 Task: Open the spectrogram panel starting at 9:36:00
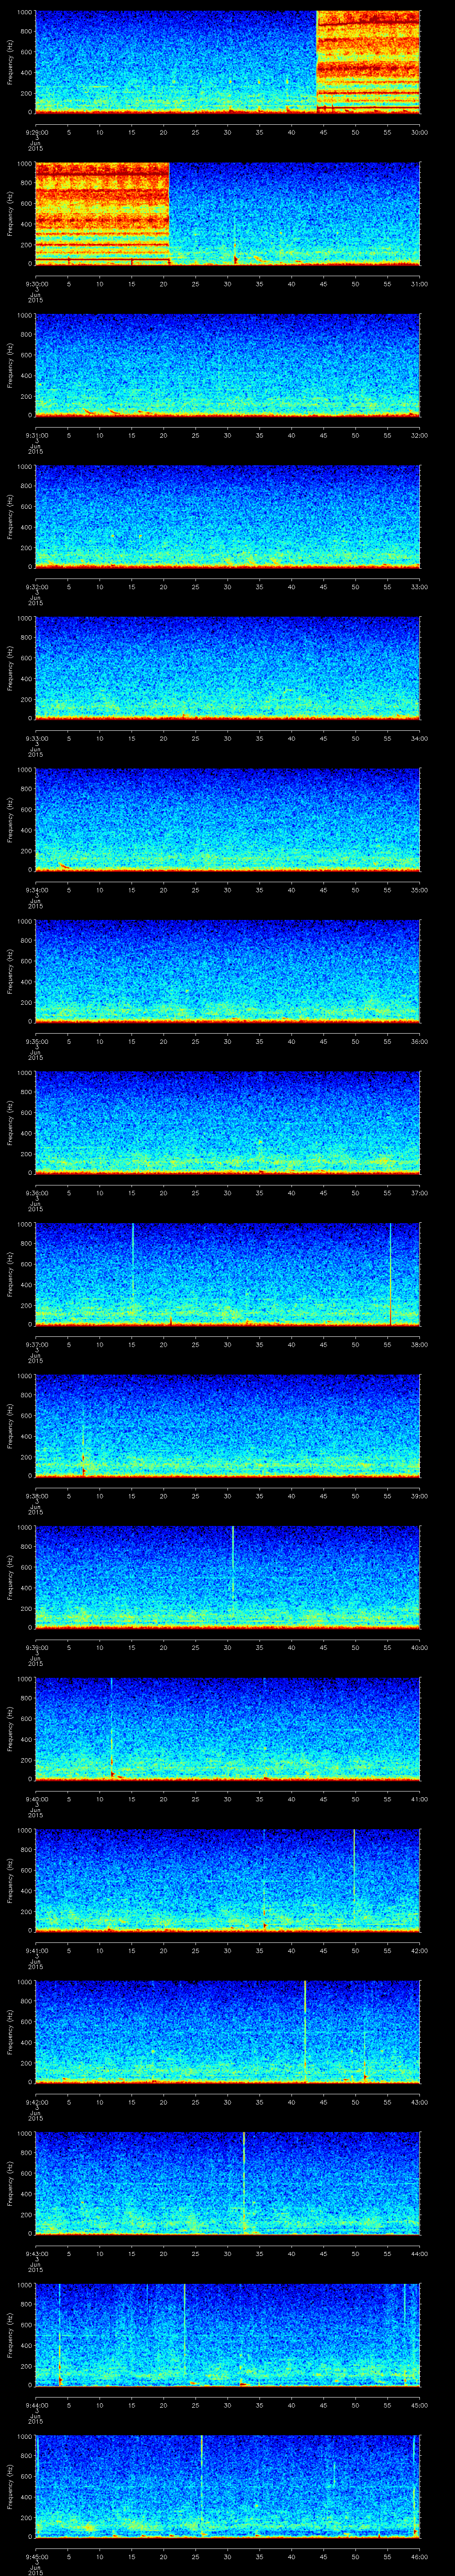point(227,1122)
